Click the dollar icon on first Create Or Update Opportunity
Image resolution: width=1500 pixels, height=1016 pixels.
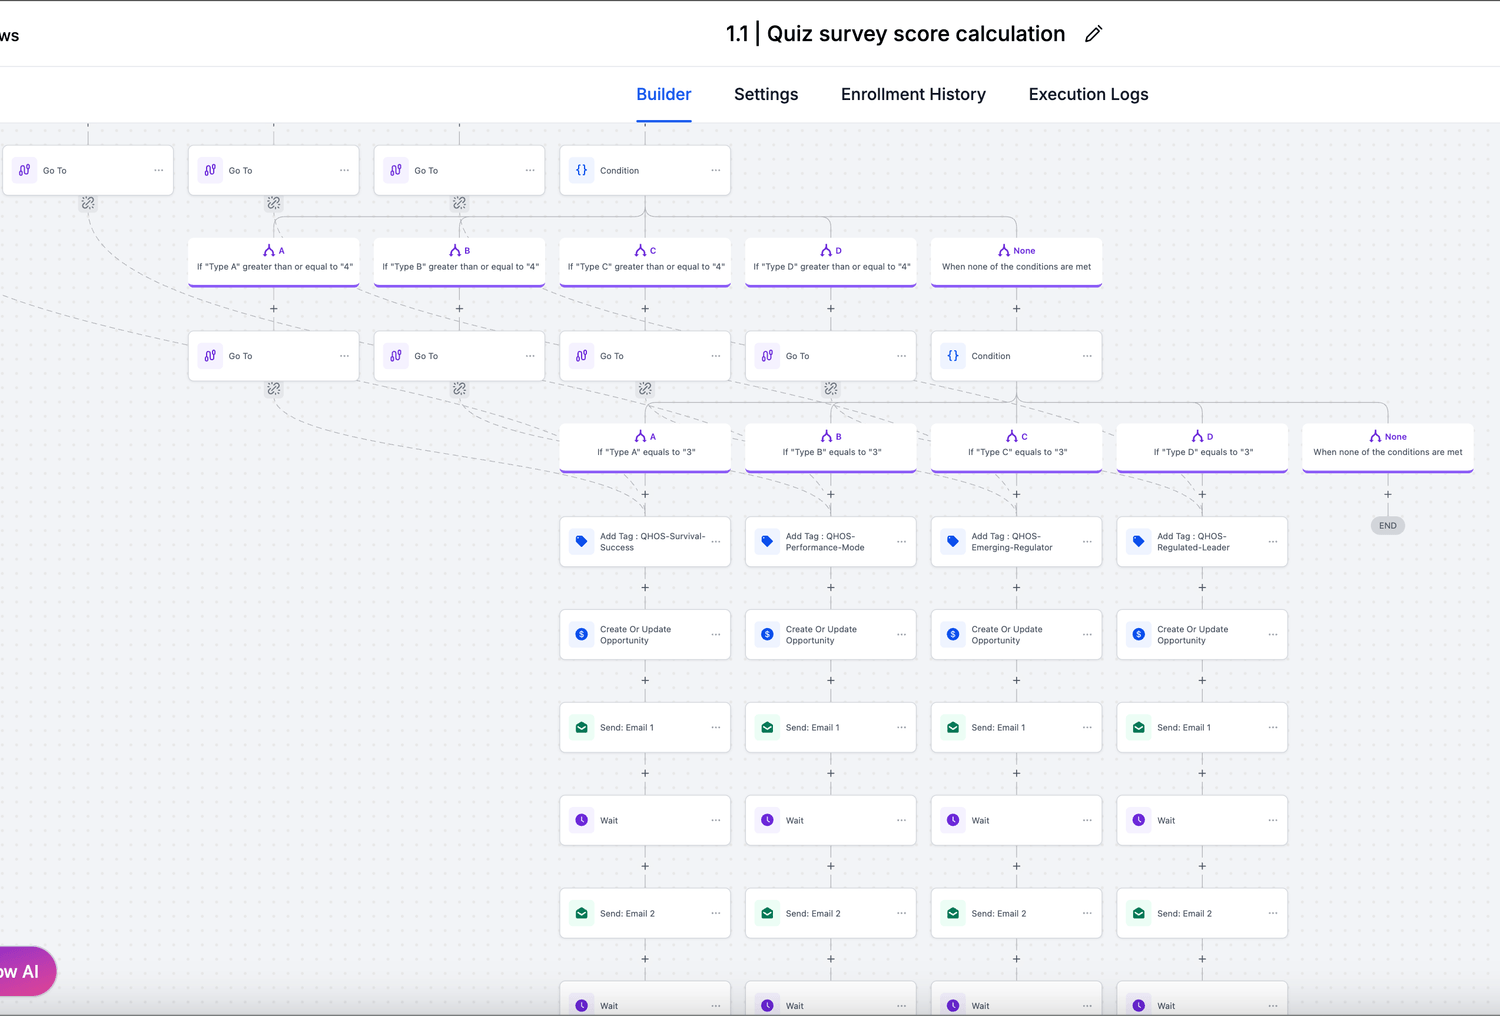coord(581,634)
